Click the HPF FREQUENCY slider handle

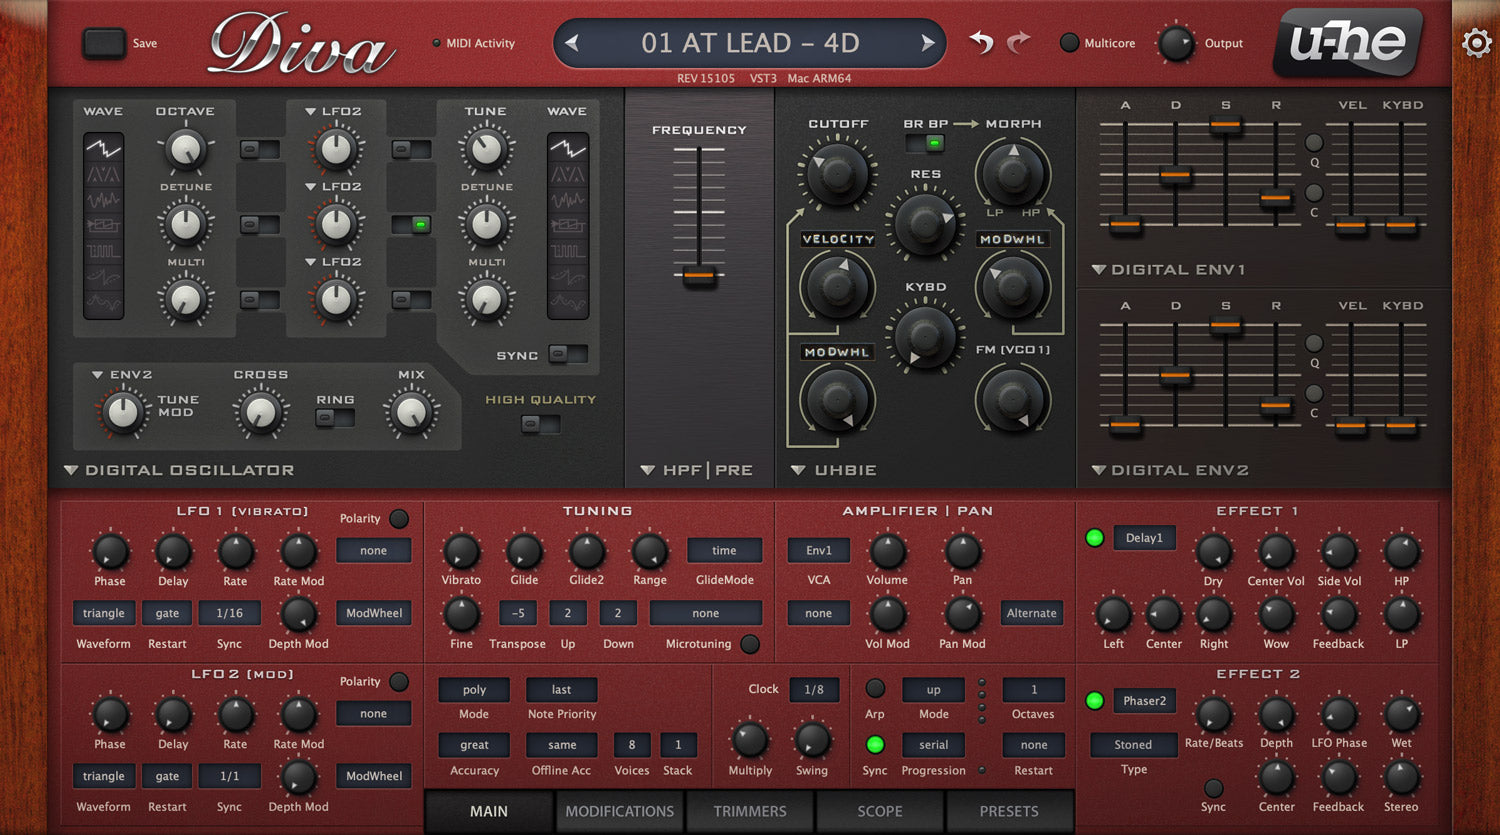tap(699, 275)
